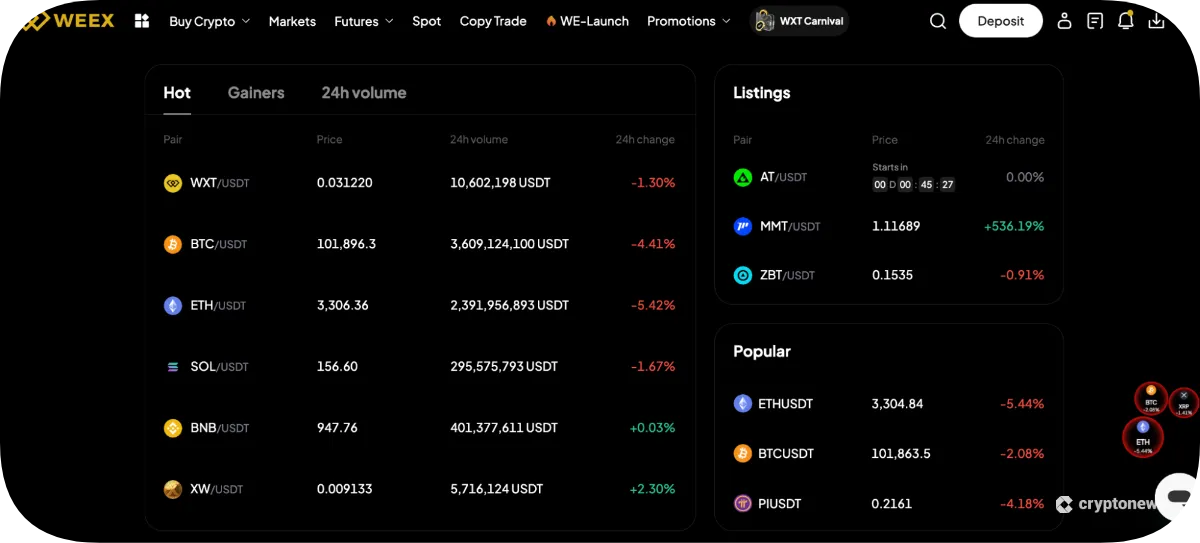Select the MMT/USDT listing row
The height and width of the screenshot is (543, 1200).
(x=888, y=226)
